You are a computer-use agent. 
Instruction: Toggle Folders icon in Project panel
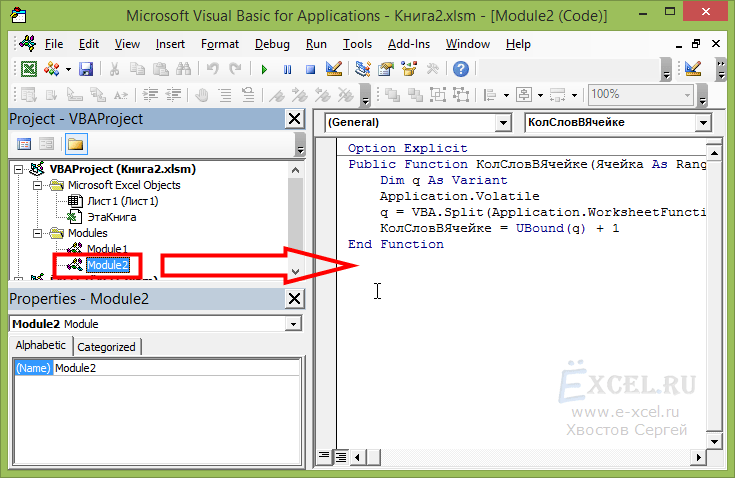click(x=75, y=144)
